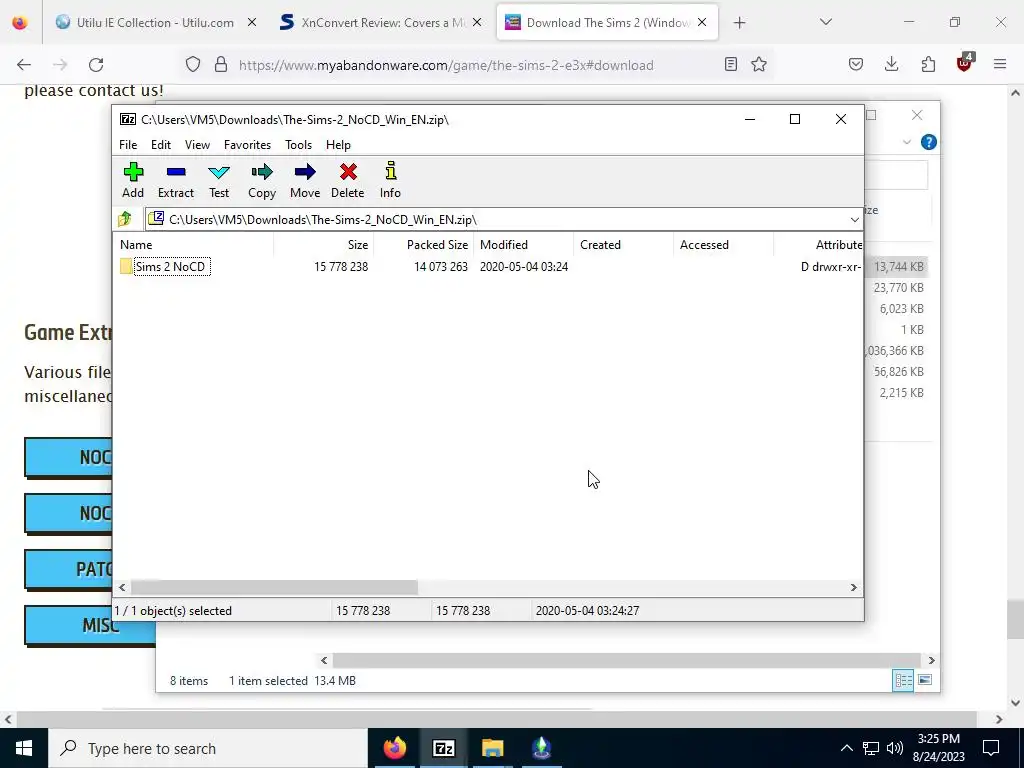
Task: Go back in Firefox
Action: click(x=24, y=65)
